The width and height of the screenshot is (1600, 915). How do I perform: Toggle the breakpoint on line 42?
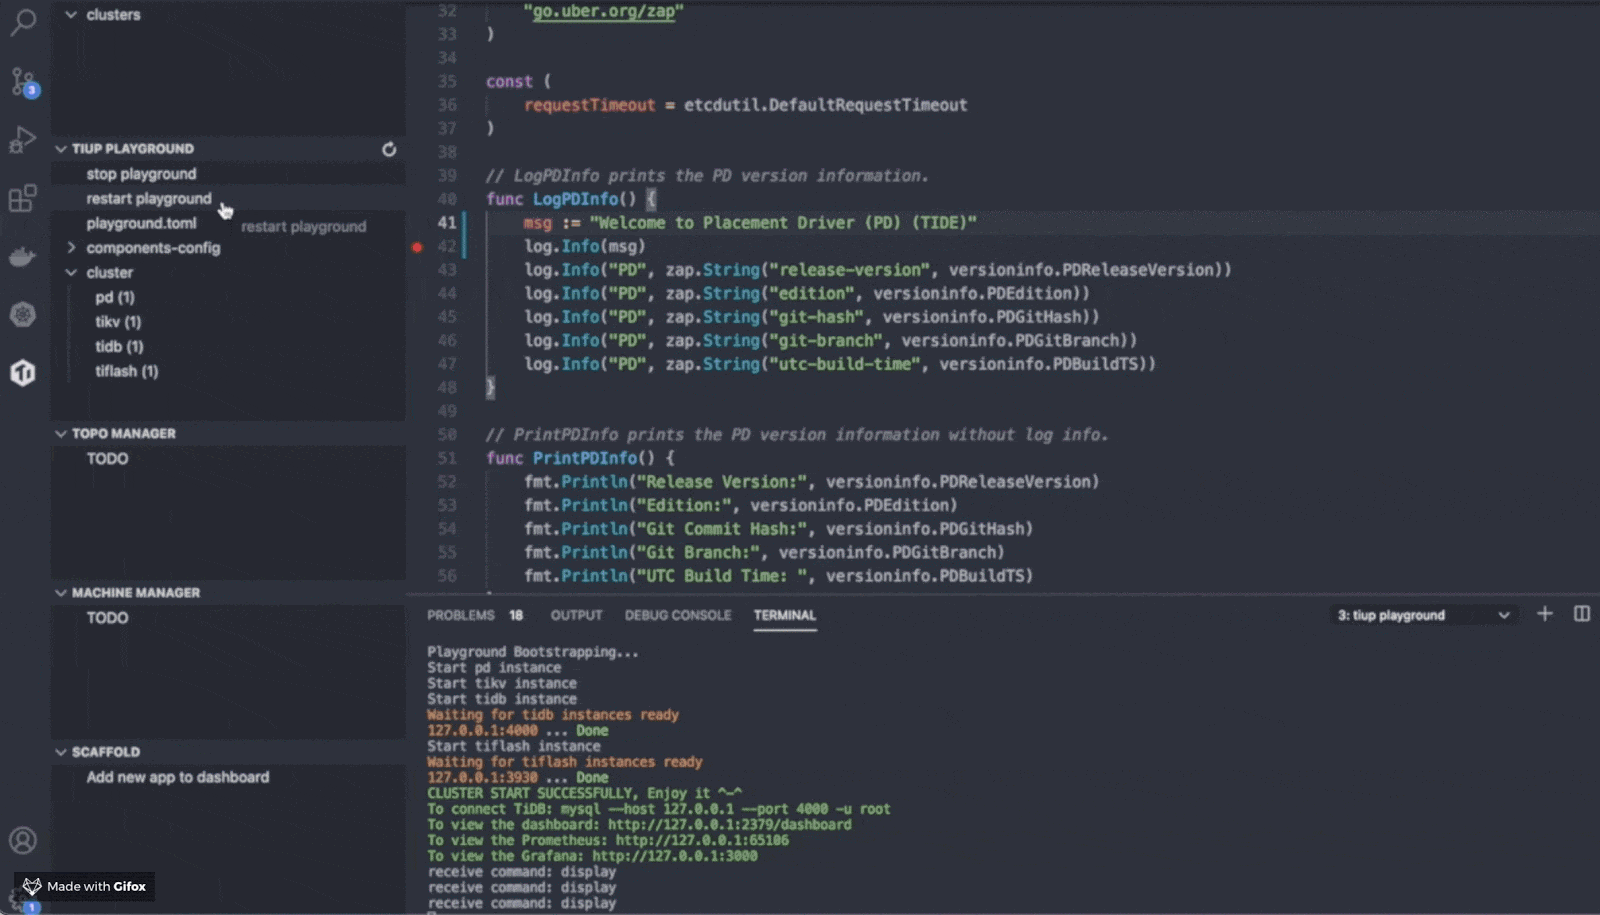coord(417,247)
